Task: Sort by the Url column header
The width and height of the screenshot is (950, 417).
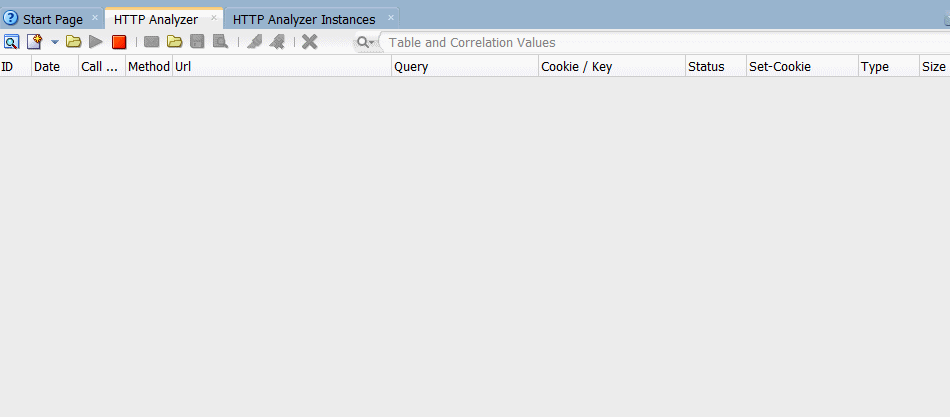Action: tap(282, 67)
